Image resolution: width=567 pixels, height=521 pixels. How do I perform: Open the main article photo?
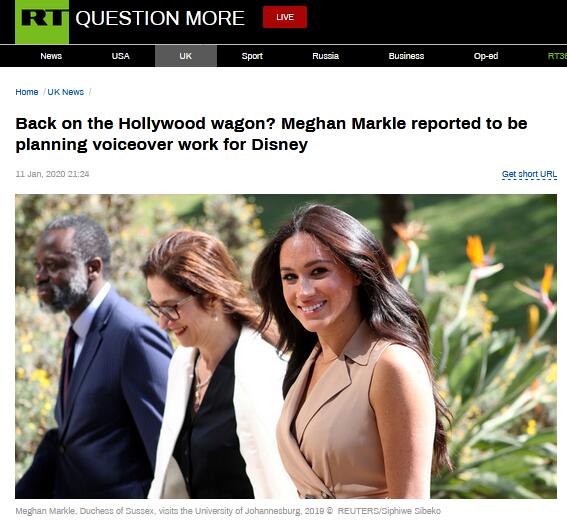coord(286,346)
